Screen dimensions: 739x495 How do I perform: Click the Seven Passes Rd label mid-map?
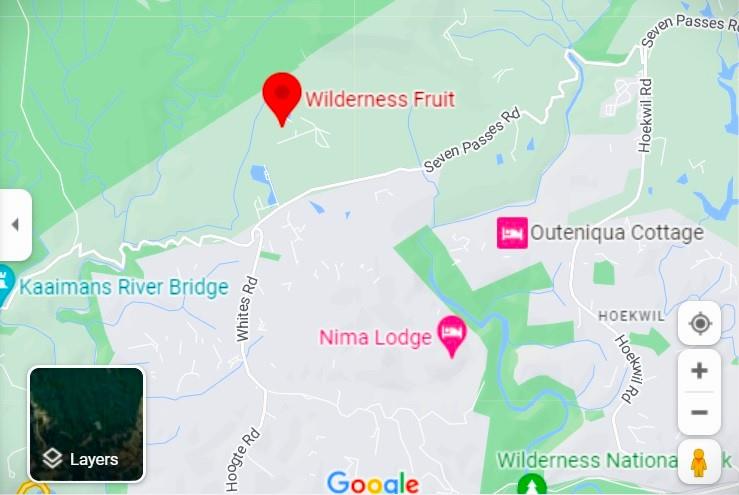(472, 140)
